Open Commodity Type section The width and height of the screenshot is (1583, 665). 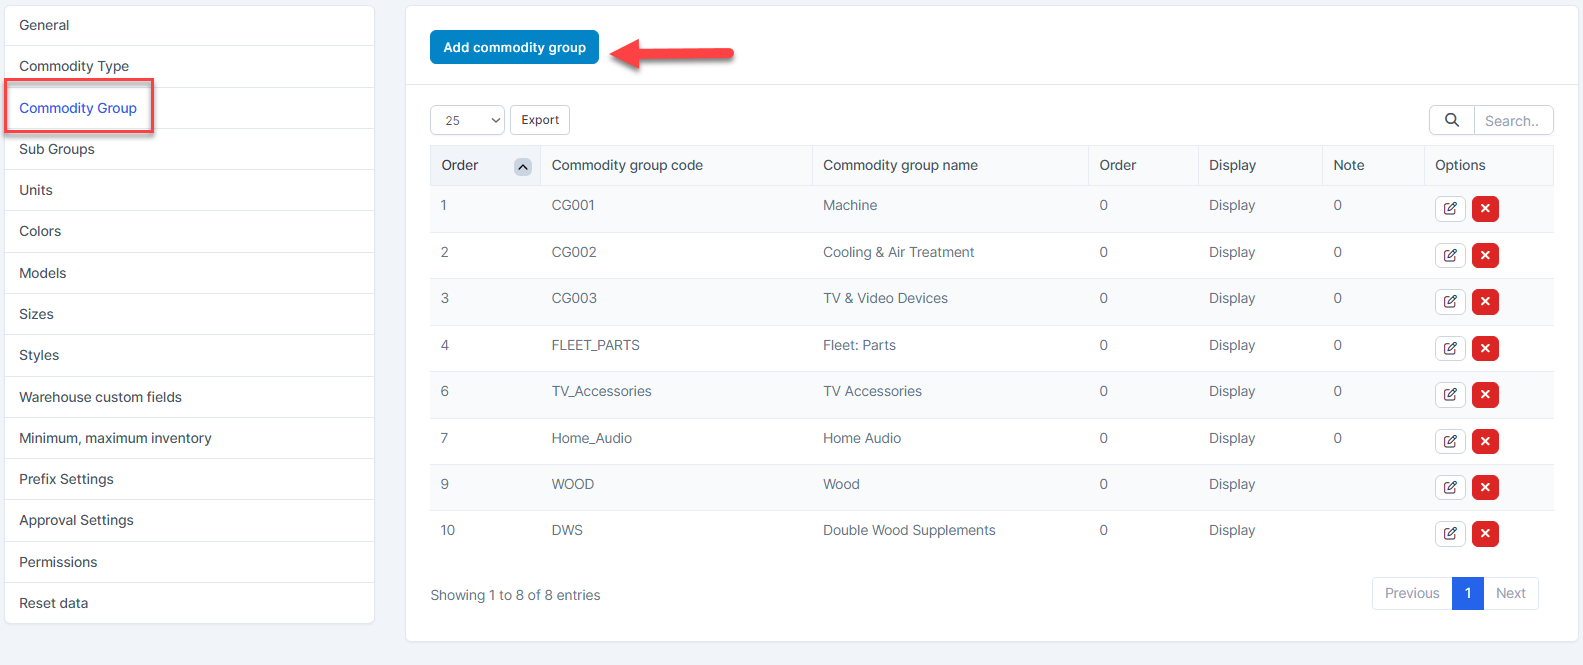(190, 66)
